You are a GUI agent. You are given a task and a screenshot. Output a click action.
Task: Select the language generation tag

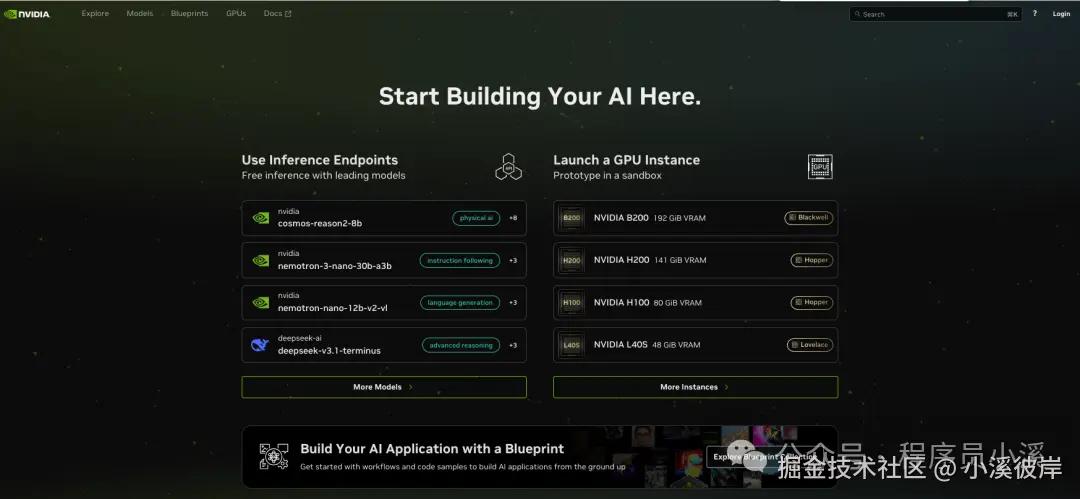point(460,303)
